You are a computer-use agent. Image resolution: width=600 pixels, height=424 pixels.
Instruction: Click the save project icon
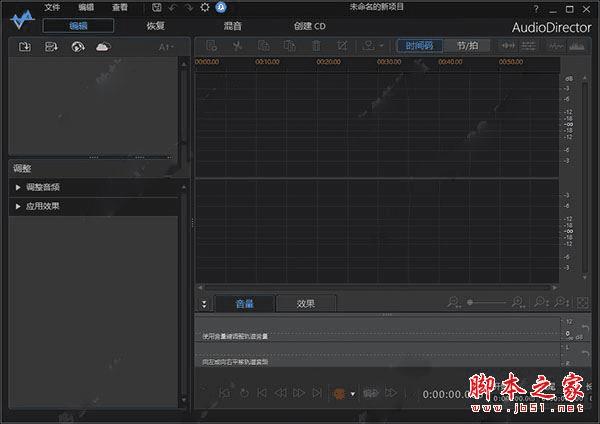coord(157,7)
